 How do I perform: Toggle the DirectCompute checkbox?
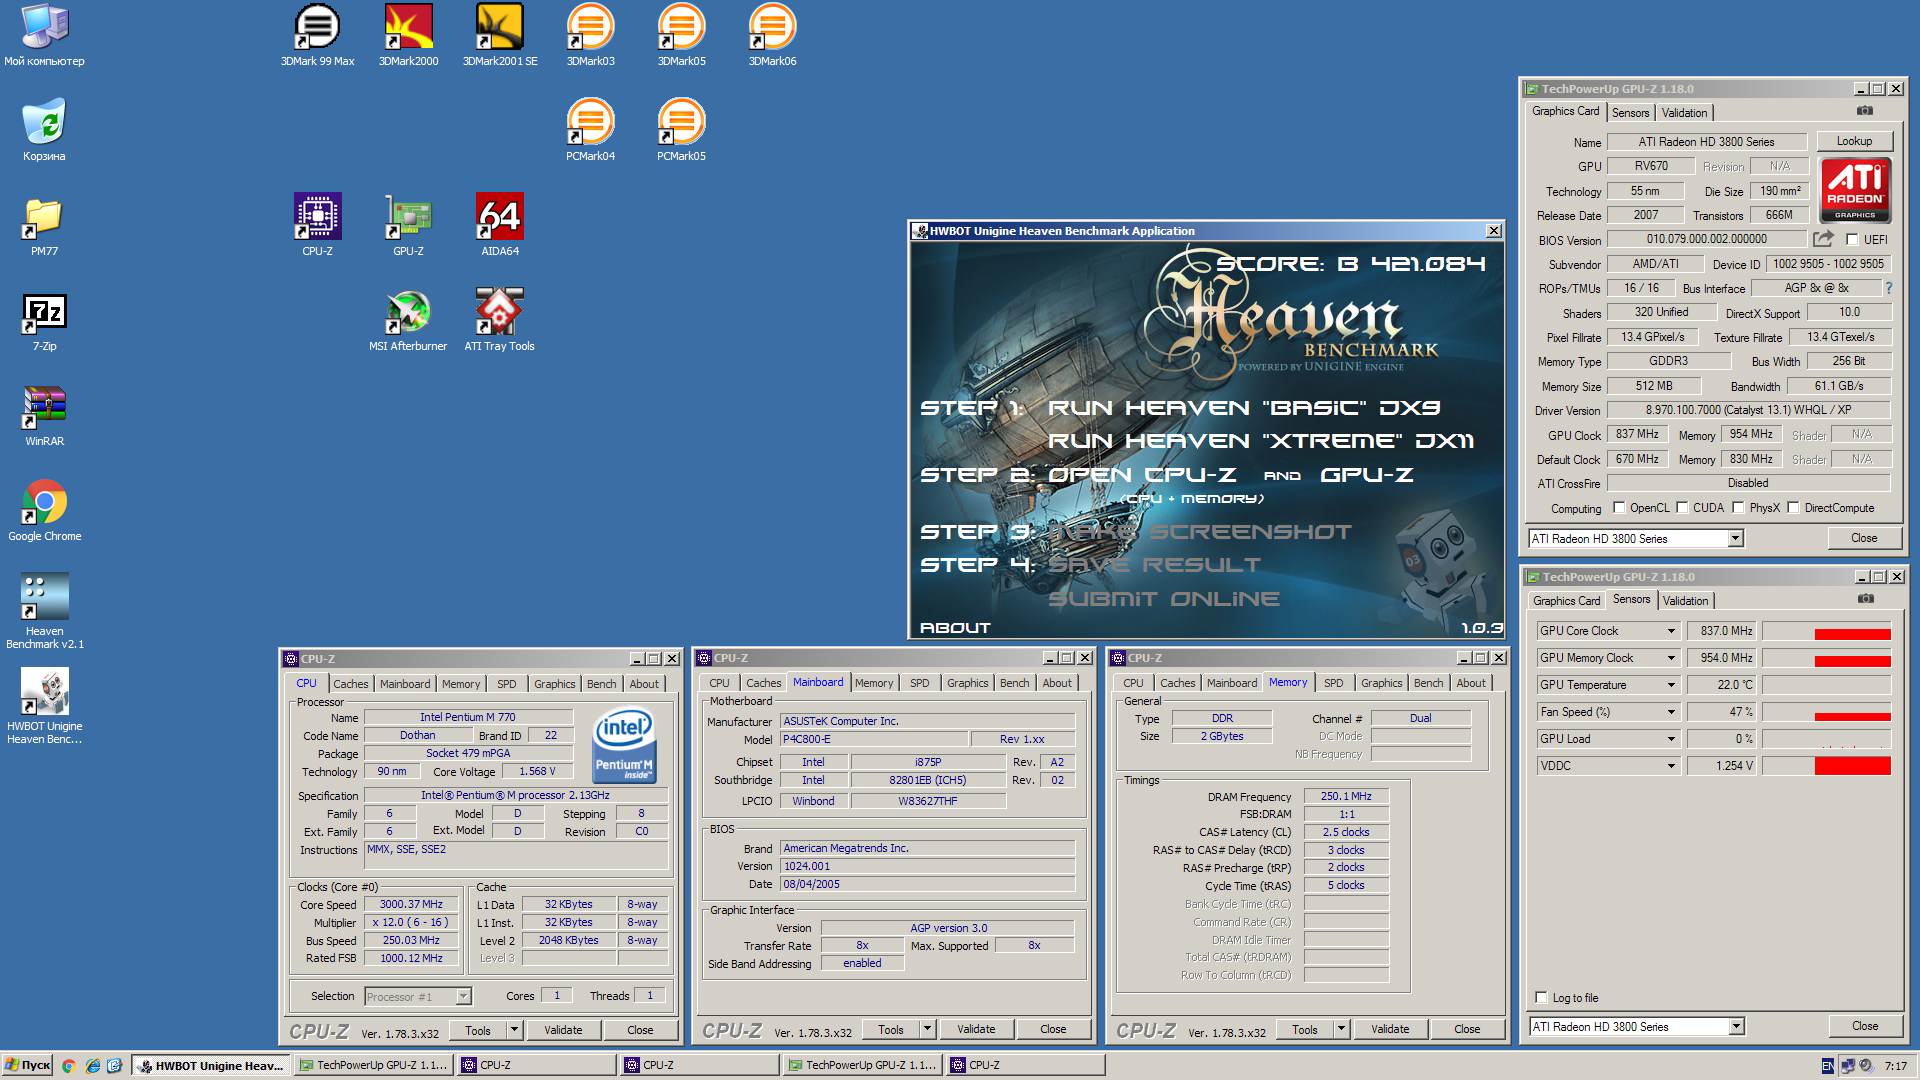pos(1793,508)
